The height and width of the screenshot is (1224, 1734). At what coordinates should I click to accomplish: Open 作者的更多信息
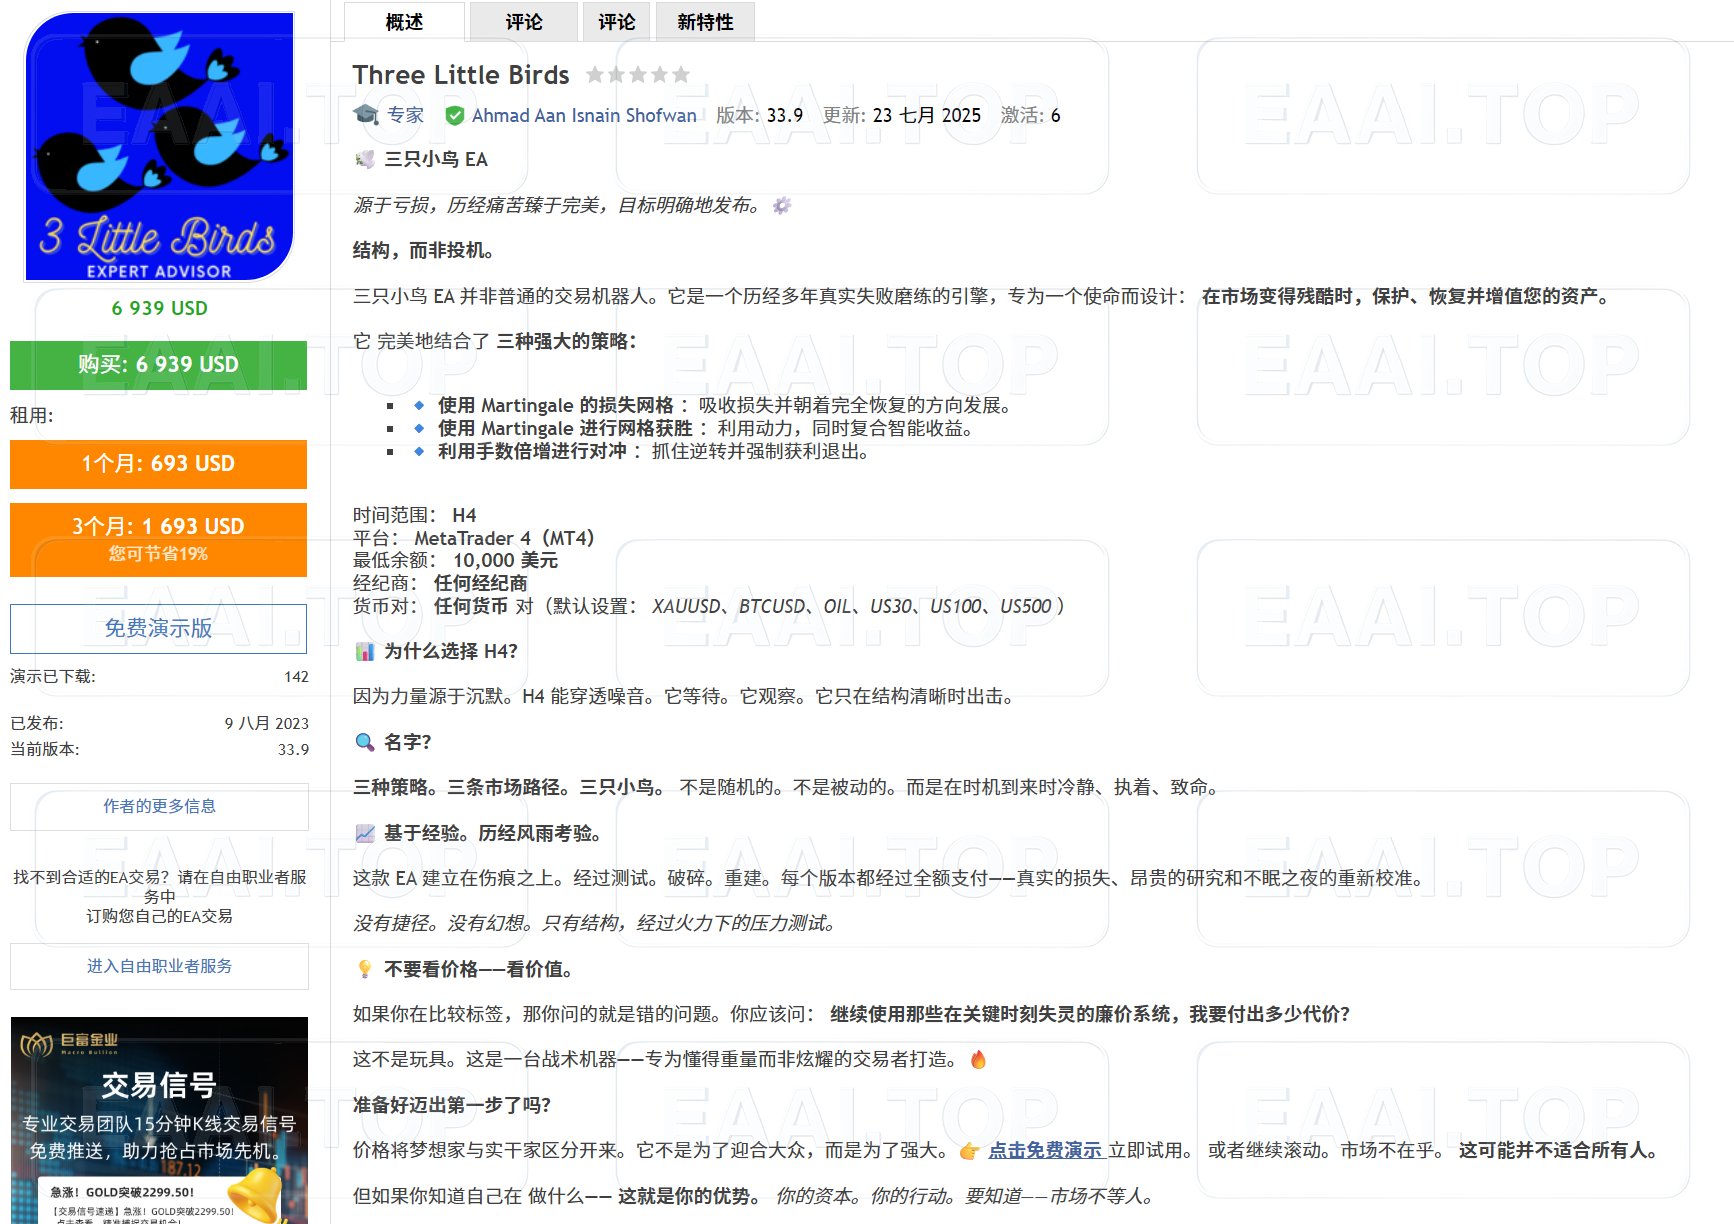coord(159,806)
